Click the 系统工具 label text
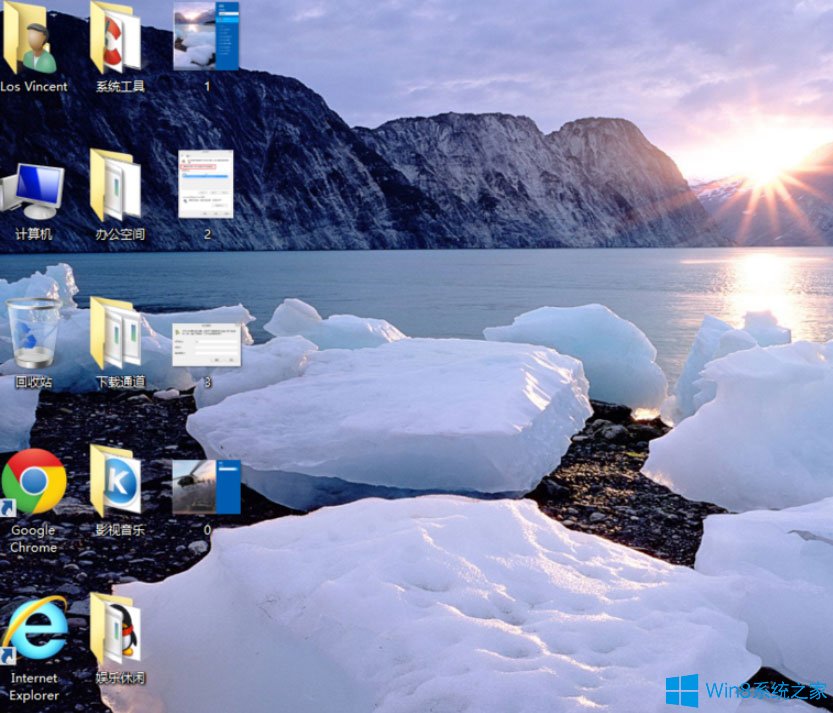The image size is (833, 713). pyautogui.click(x=120, y=87)
